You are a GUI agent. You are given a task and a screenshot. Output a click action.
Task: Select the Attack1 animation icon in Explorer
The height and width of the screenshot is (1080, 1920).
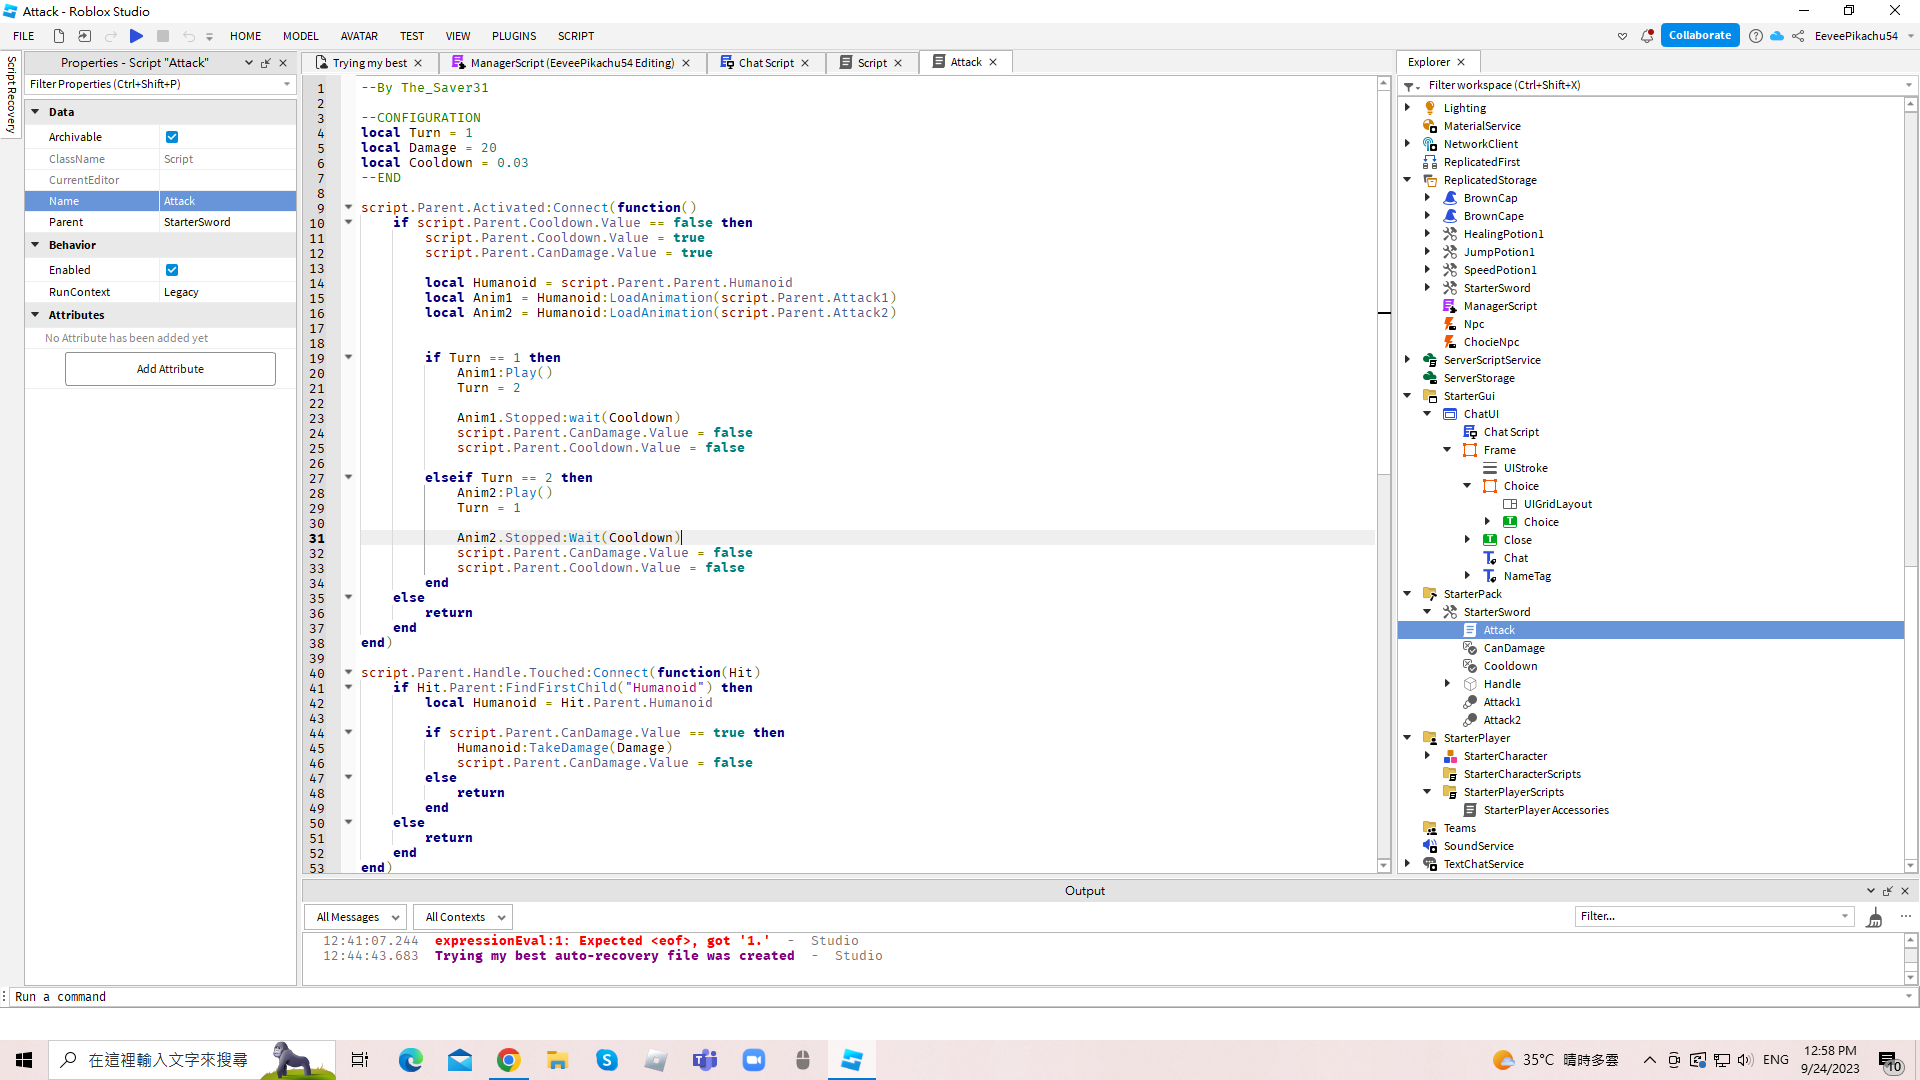pos(1470,702)
